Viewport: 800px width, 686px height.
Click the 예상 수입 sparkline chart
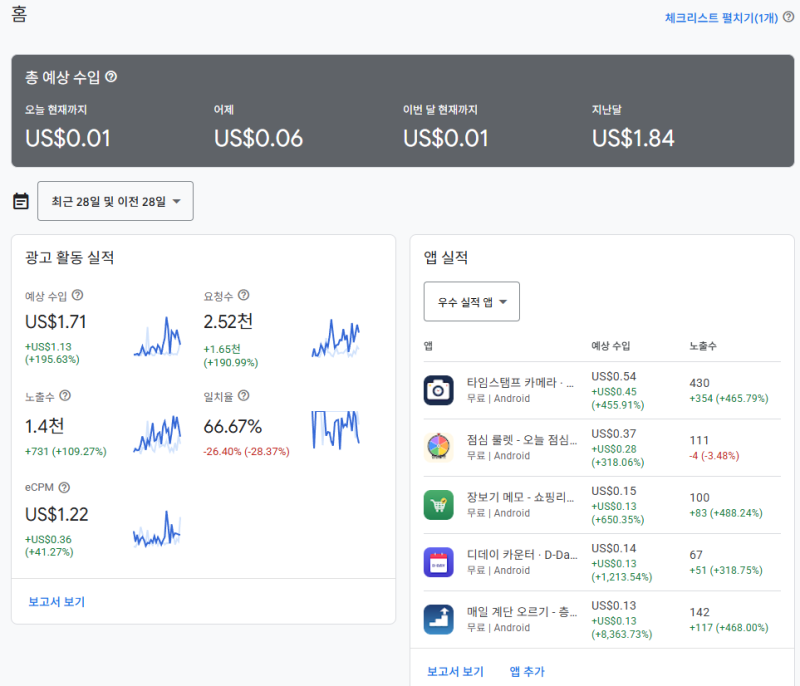[157, 337]
